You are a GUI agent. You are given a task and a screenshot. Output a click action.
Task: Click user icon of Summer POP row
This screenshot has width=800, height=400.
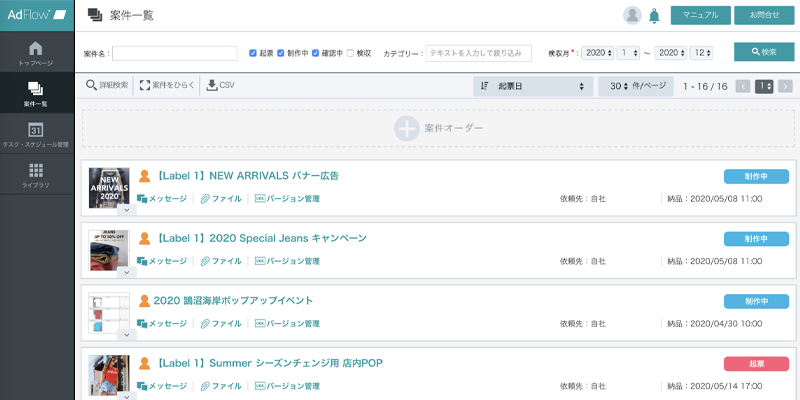144,363
